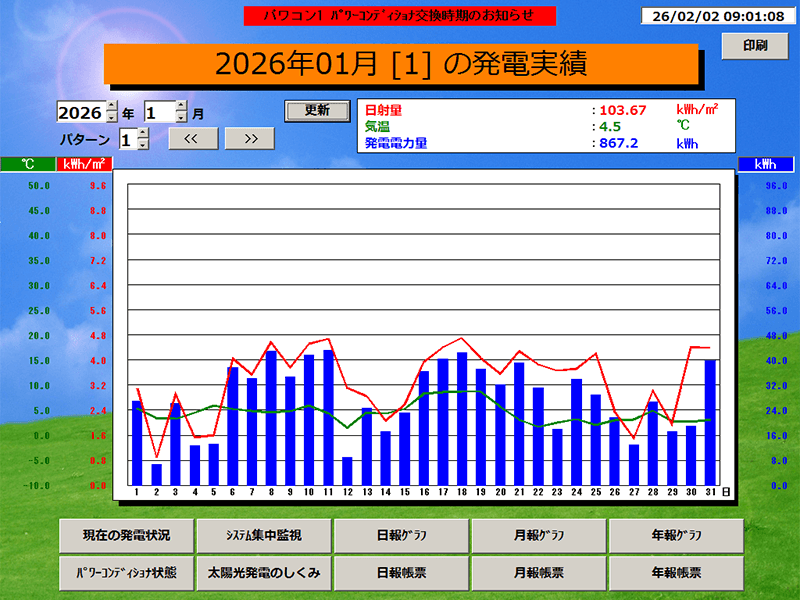Go to previous month with << button

192,138
